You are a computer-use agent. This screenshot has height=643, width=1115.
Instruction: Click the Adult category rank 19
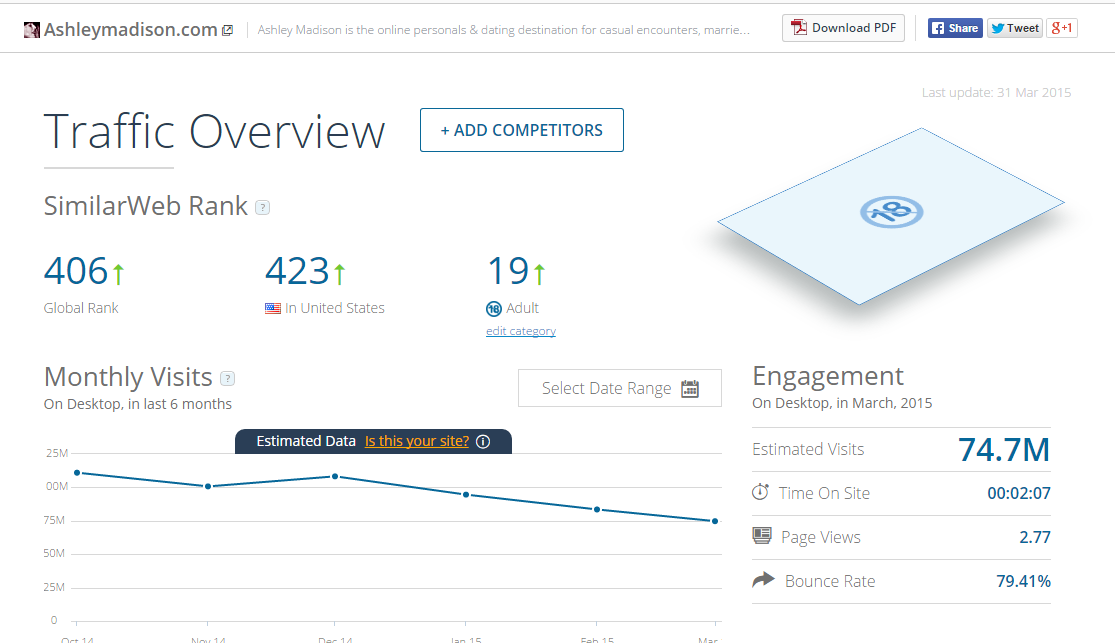point(508,271)
